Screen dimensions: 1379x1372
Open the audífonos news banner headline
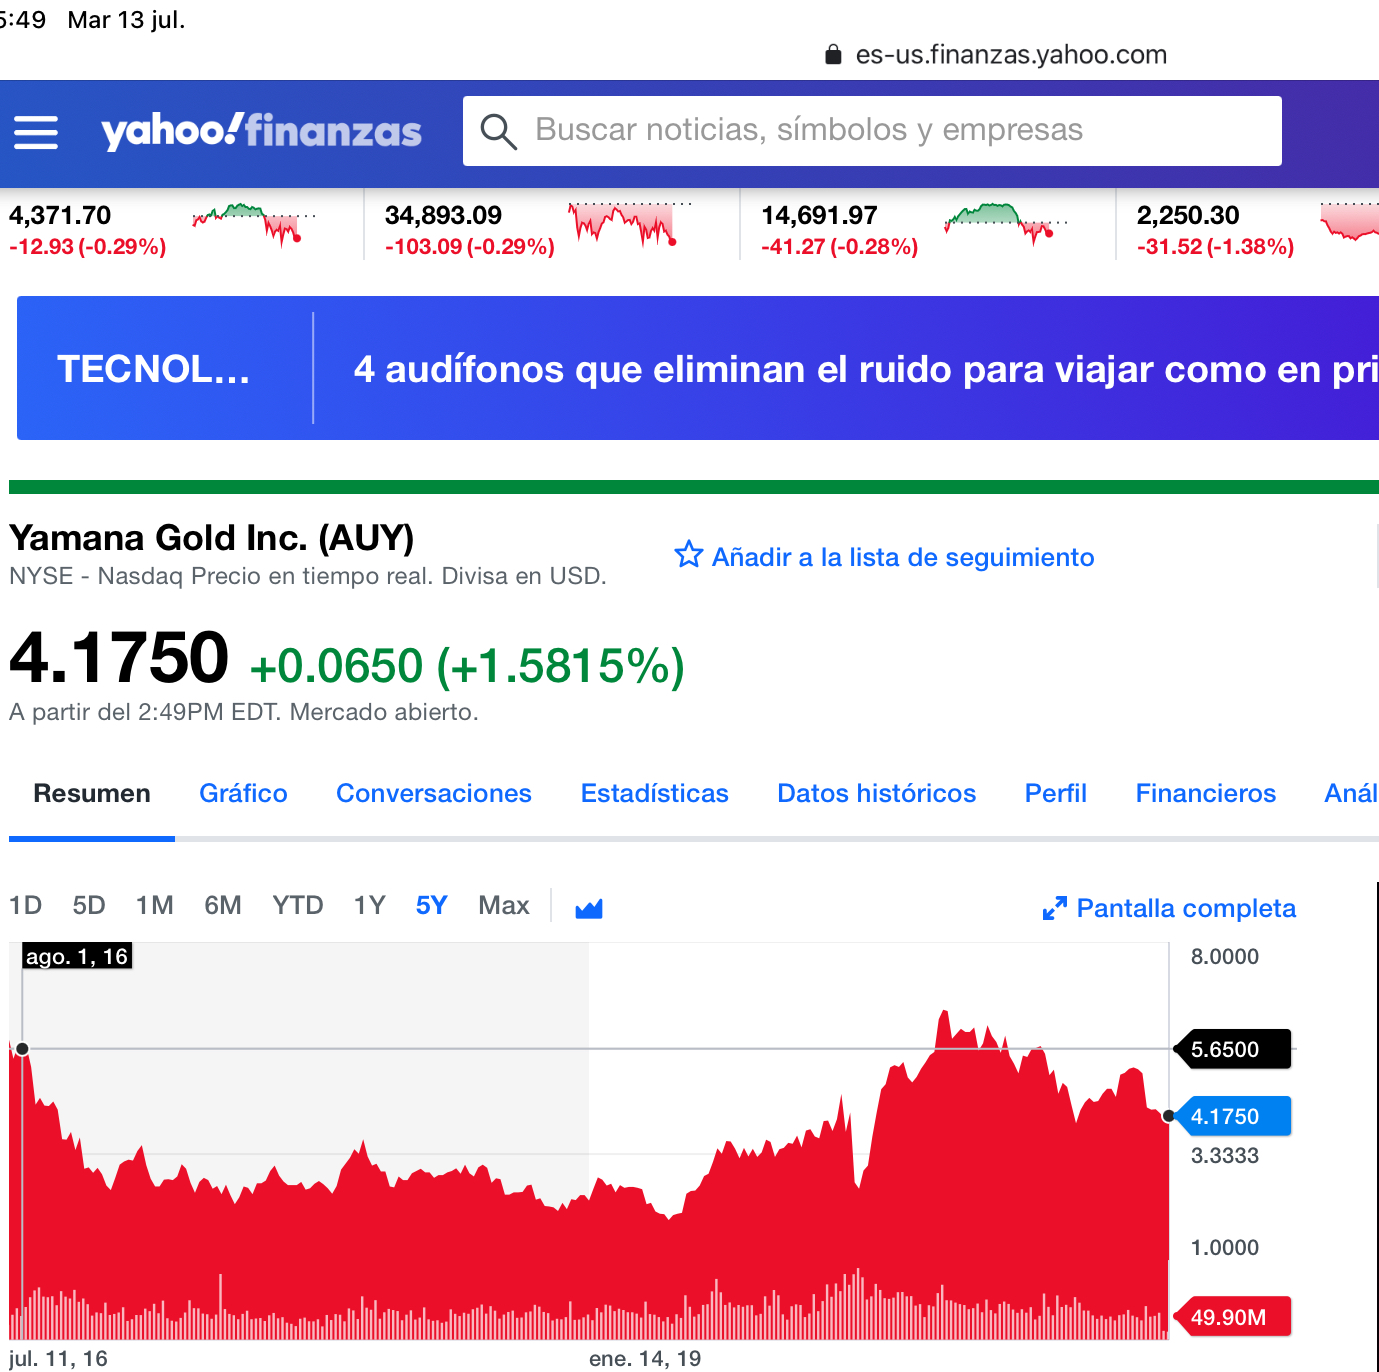click(860, 369)
